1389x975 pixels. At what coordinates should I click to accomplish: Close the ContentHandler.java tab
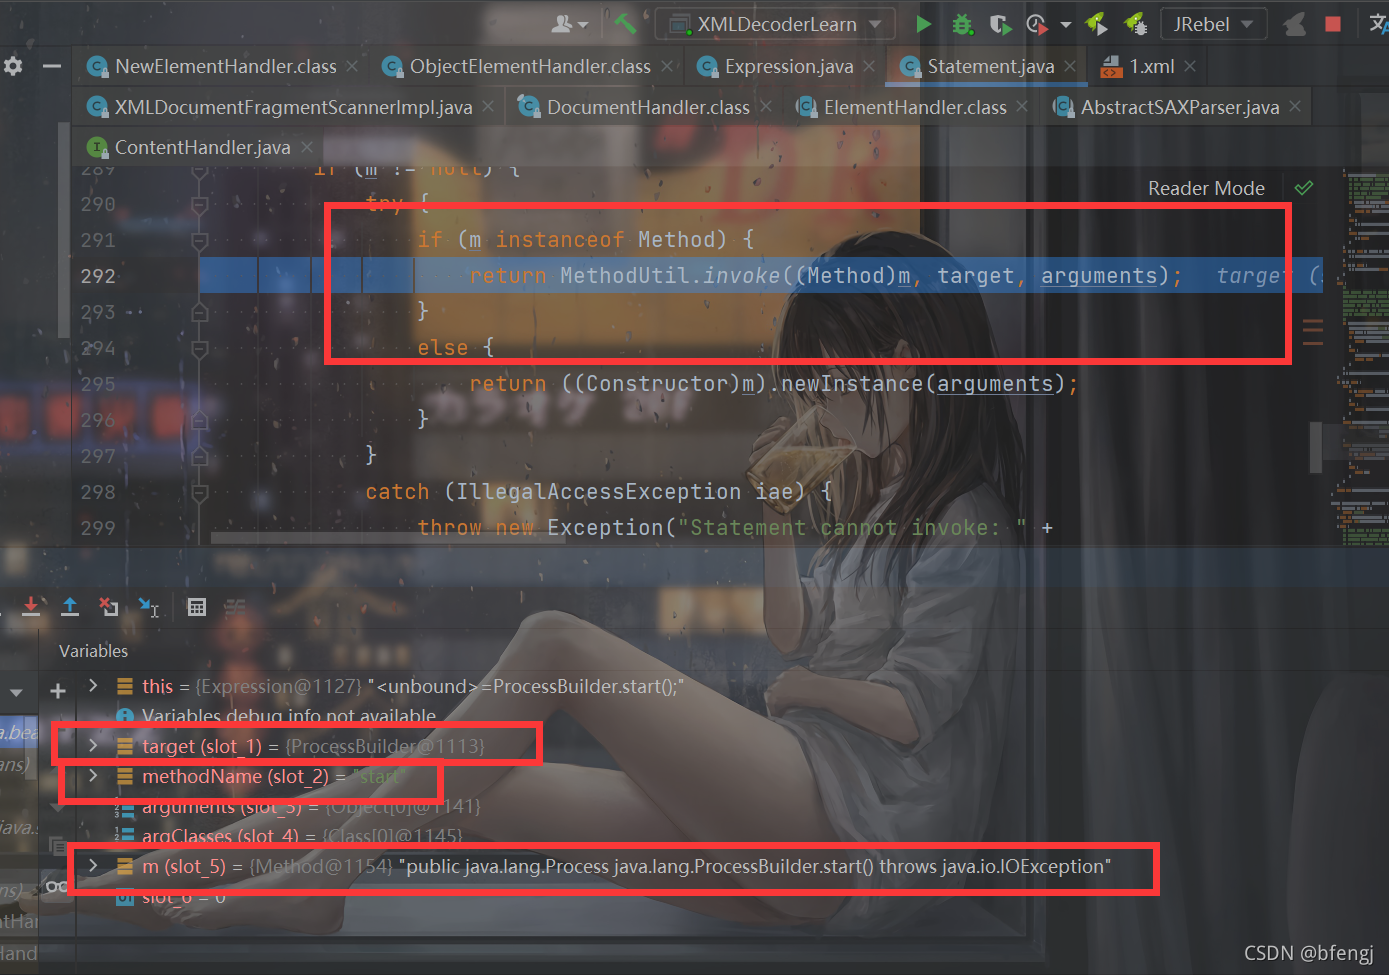click(x=307, y=147)
